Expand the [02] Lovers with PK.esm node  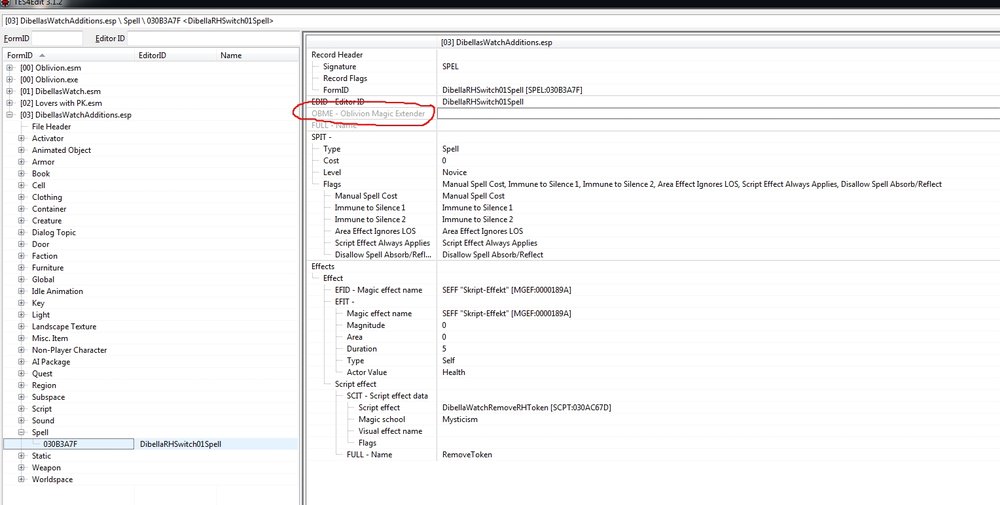pos(10,103)
